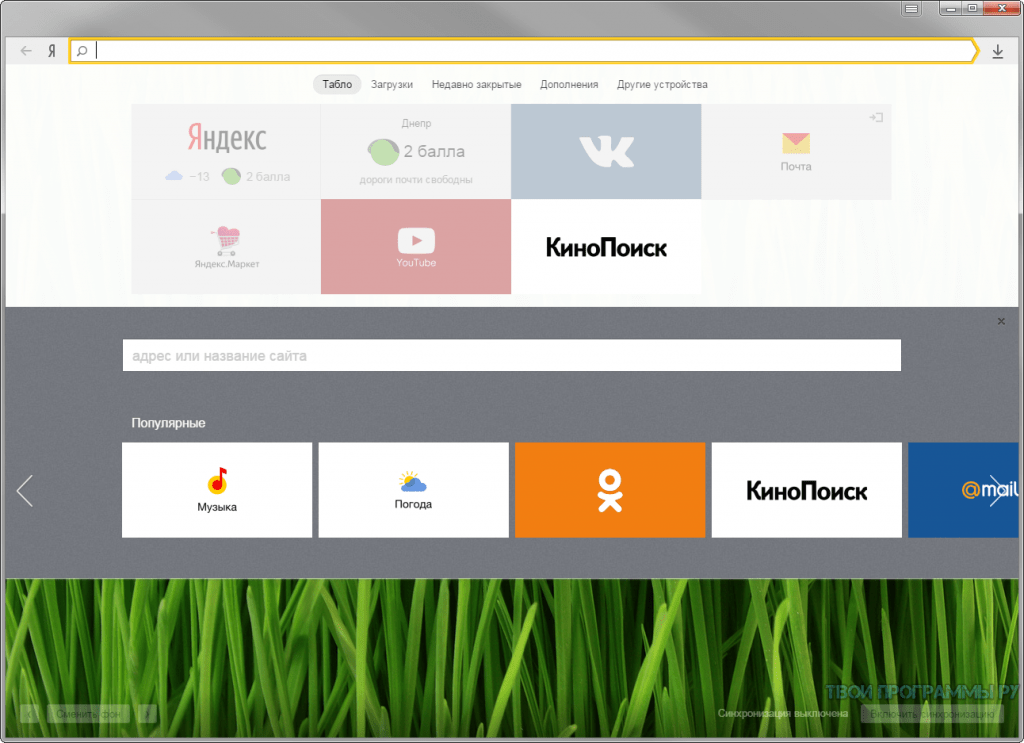Click the back arrow in the toolbar
Screen dimensions: 1024x743
pyautogui.click(x=26, y=51)
